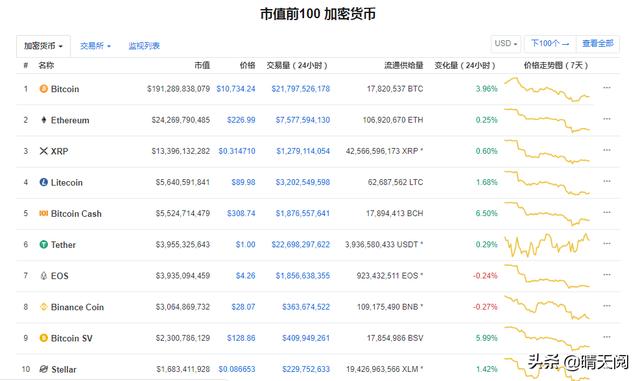Open more options menu for Binance Coin row
Image resolution: width=640 pixels, height=381 pixels.
607,306
